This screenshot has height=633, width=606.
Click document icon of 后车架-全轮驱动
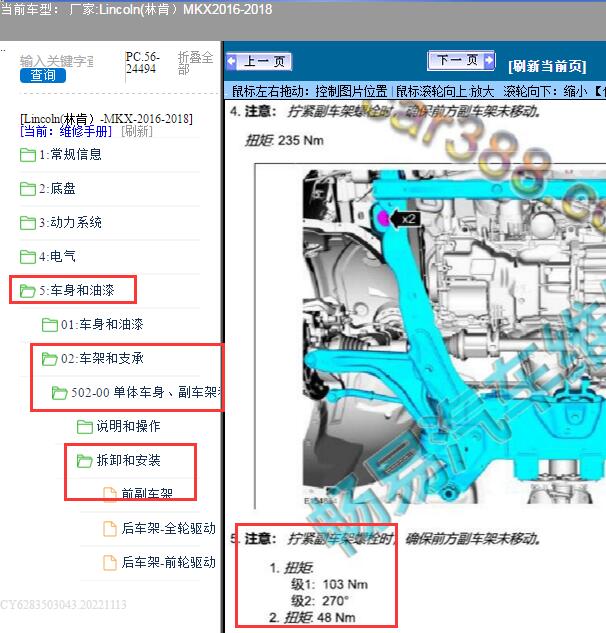tap(110, 528)
